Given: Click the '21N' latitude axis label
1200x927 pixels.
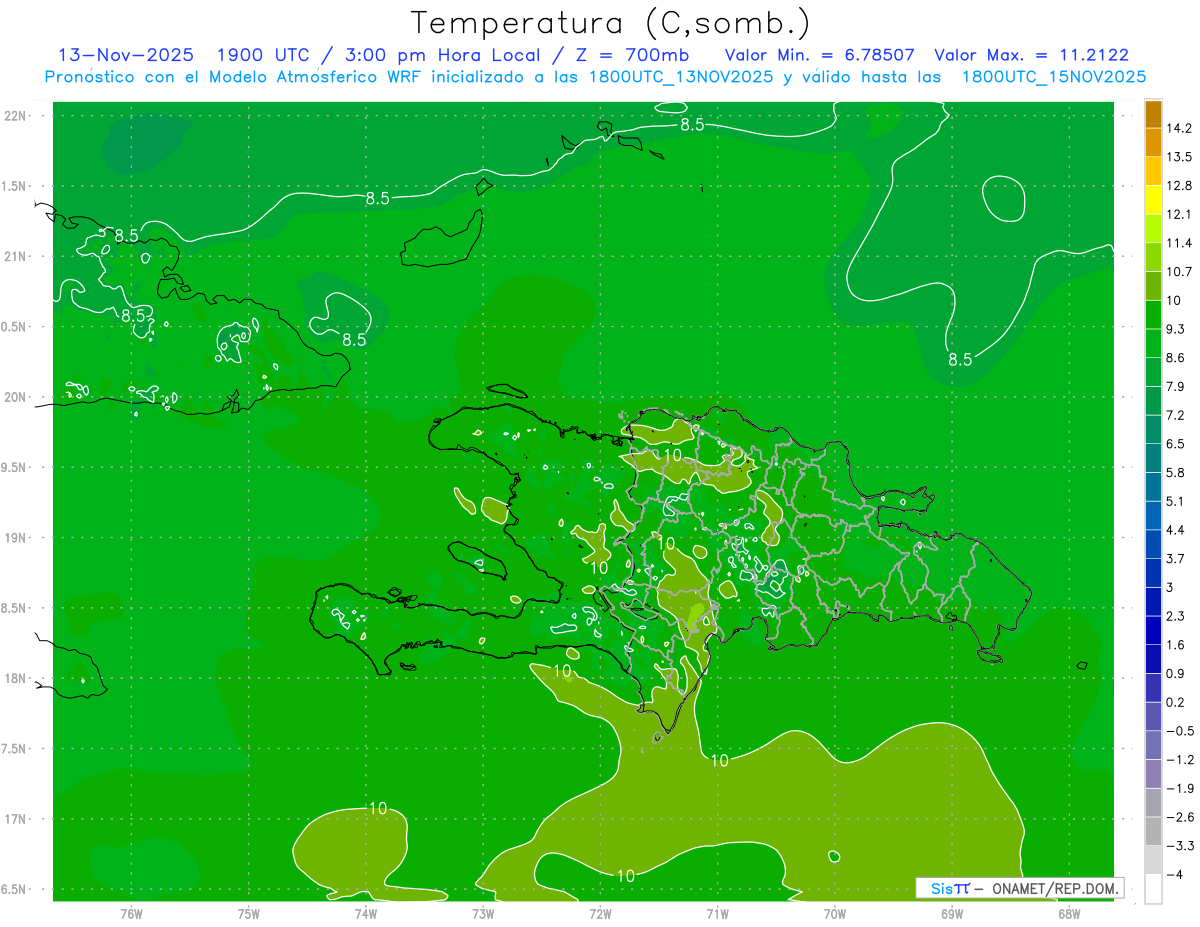Looking at the screenshot, I should [x=16, y=257].
